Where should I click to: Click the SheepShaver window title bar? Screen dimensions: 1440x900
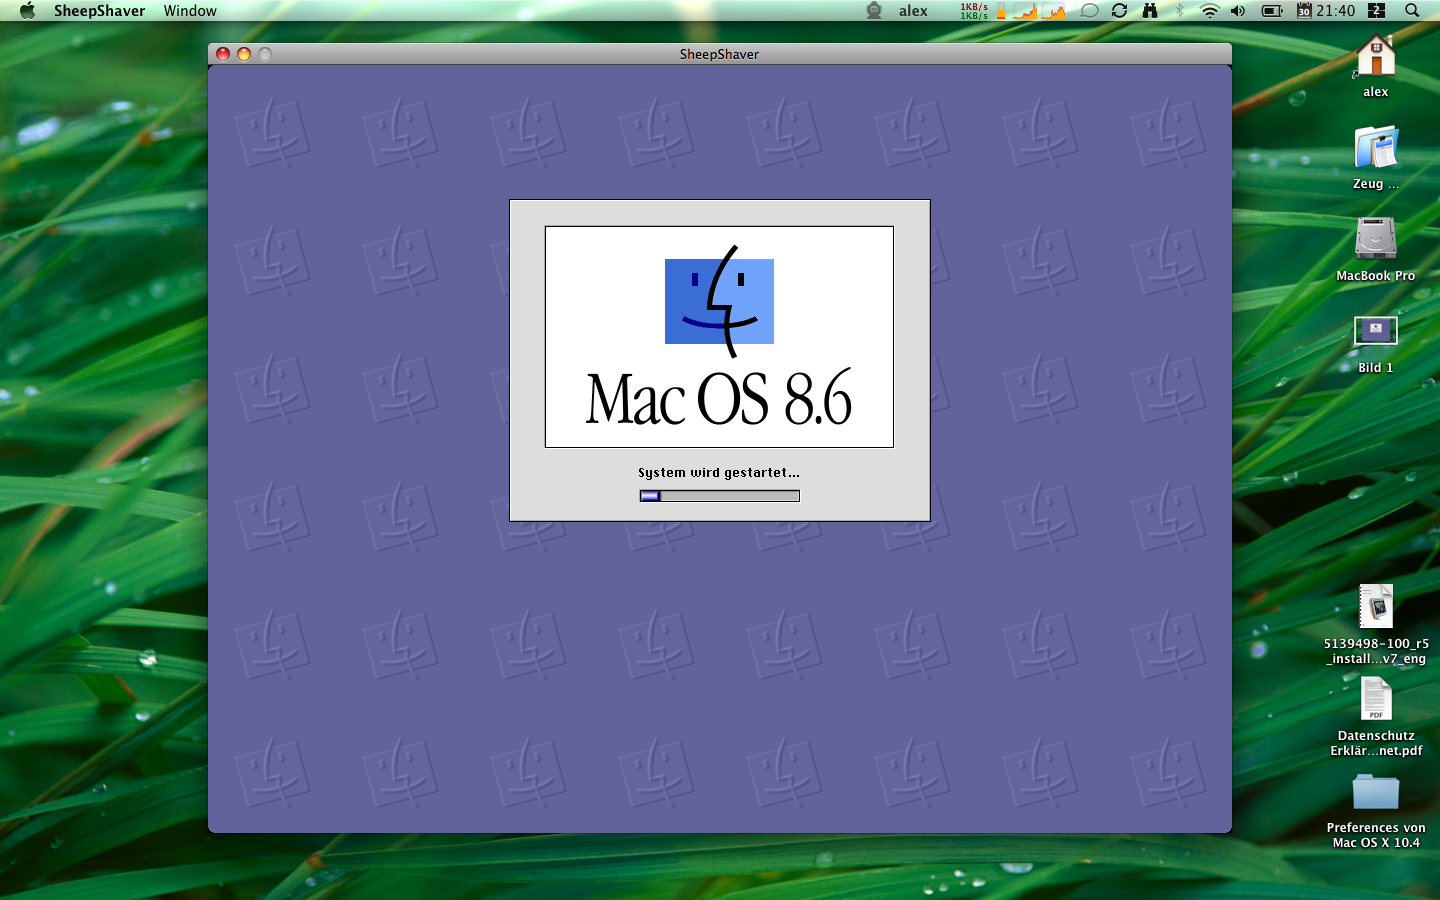[720, 54]
